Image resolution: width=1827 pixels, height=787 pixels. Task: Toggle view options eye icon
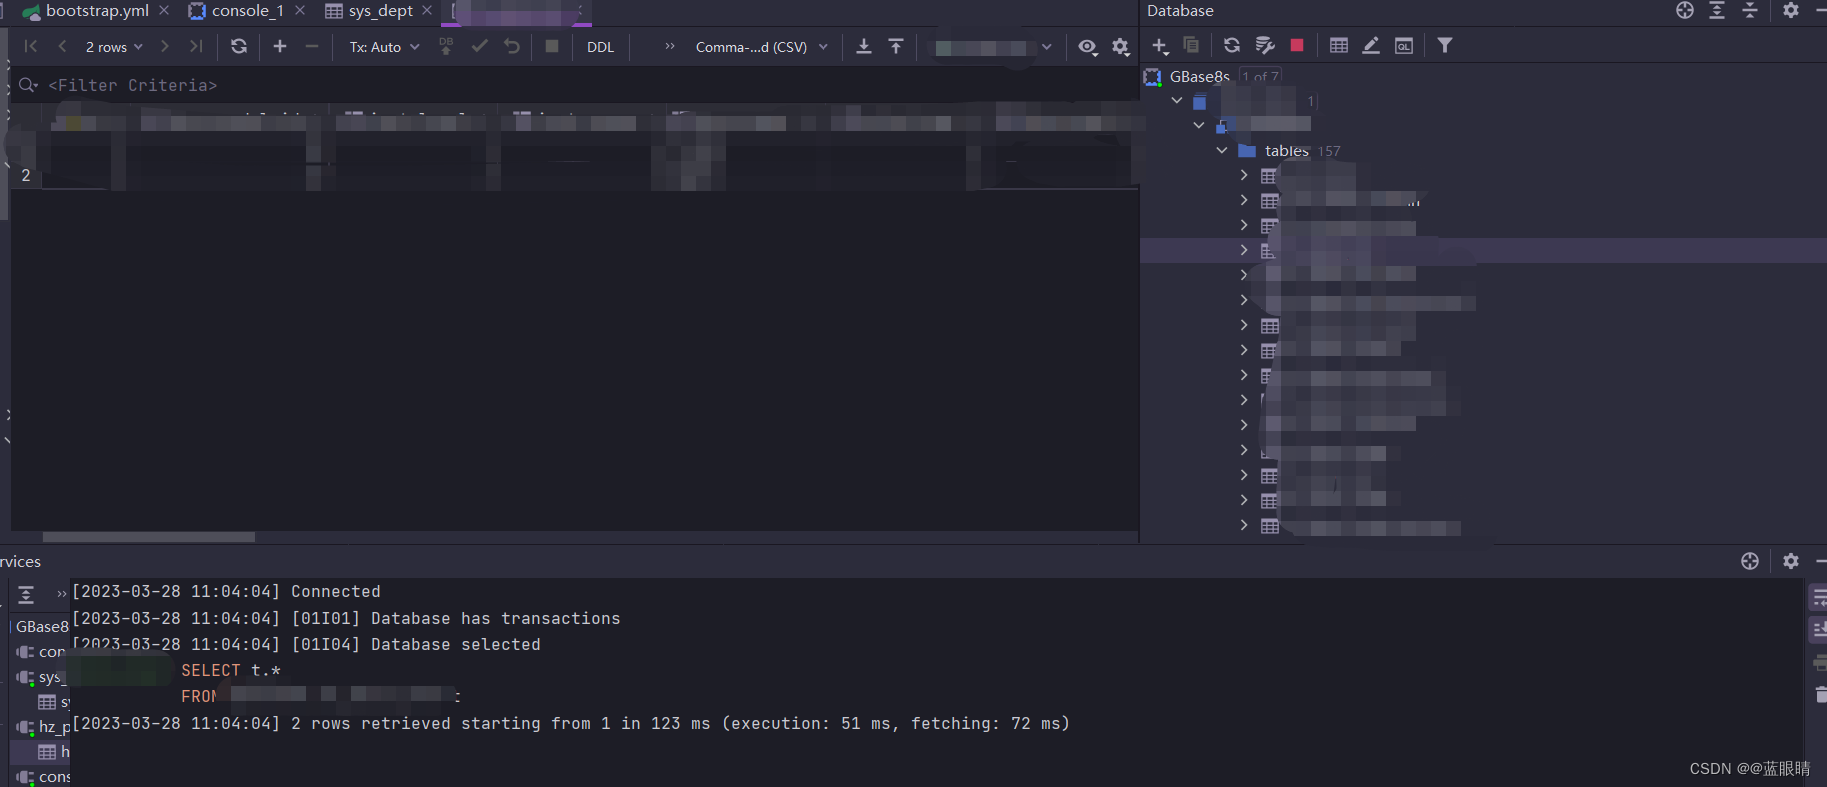(1088, 47)
